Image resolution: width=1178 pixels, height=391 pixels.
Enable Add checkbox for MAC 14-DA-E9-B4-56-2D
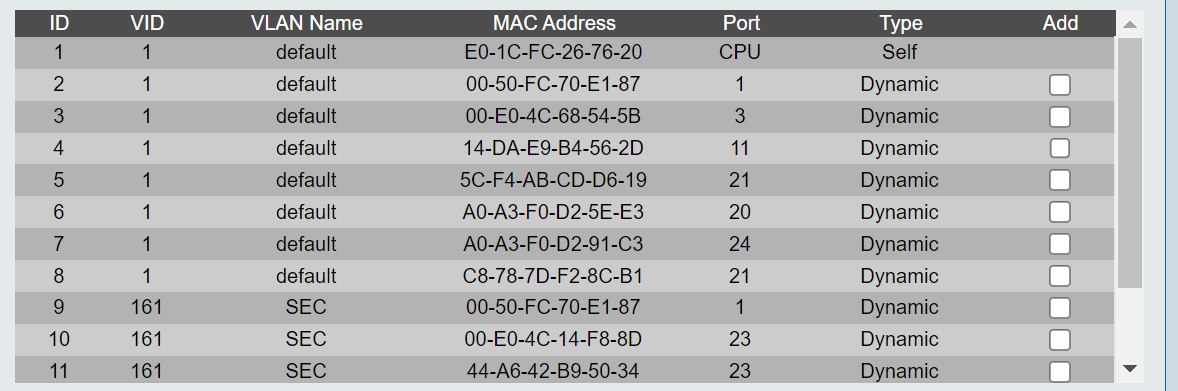(x=1059, y=149)
